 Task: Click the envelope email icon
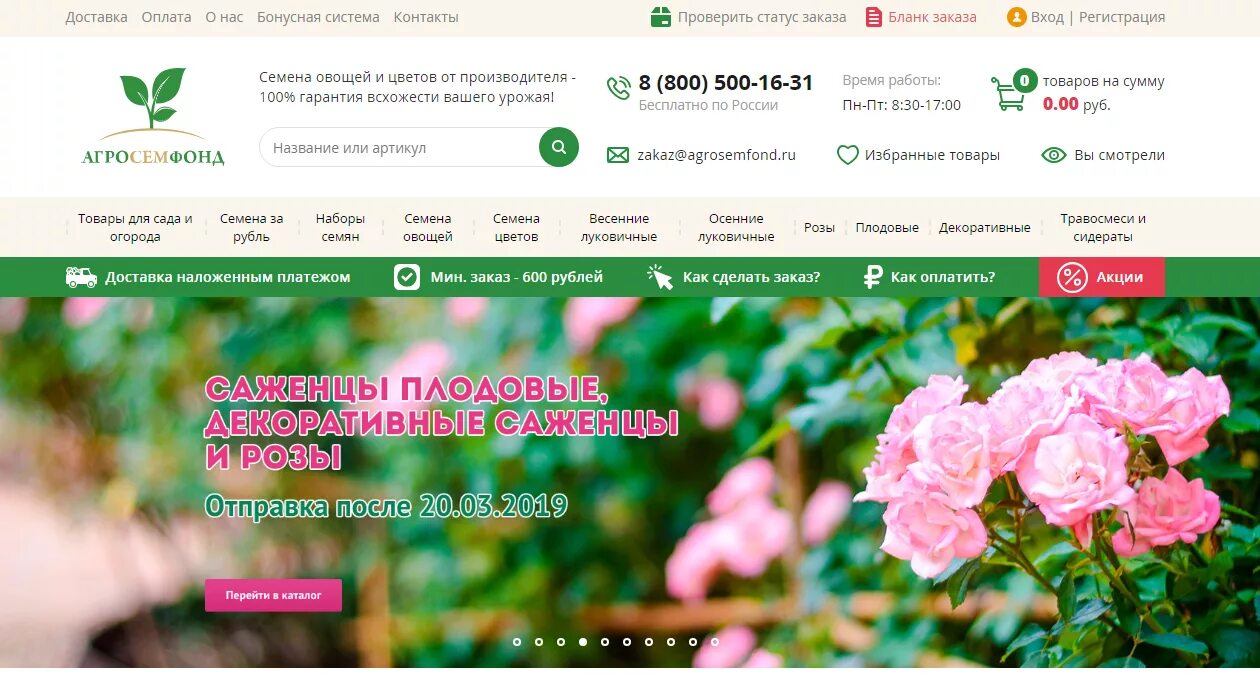(x=618, y=155)
